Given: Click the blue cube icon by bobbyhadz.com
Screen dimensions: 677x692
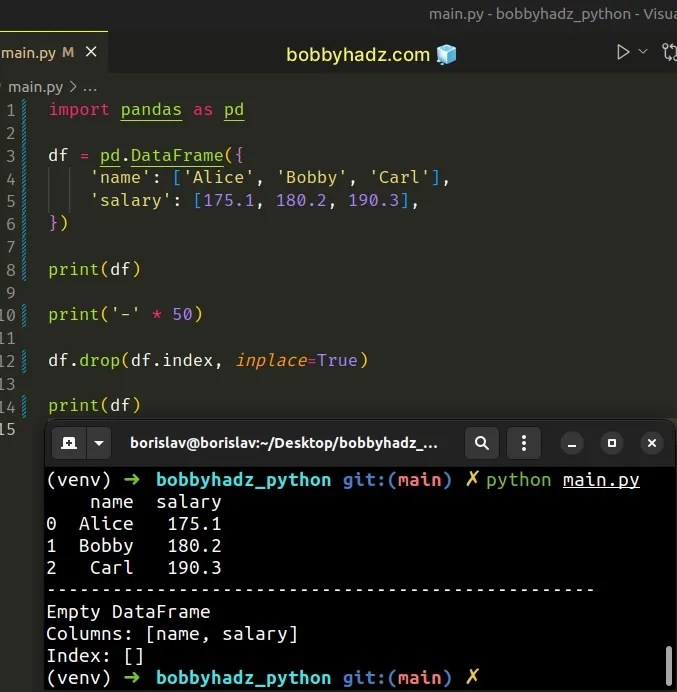Looking at the screenshot, I should (446, 54).
